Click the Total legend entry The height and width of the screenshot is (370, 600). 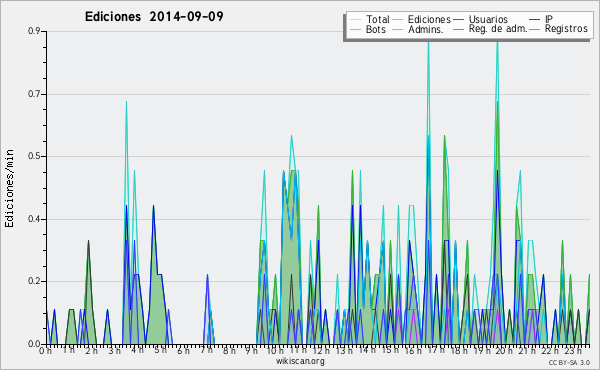pyautogui.click(x=378, y=19)
